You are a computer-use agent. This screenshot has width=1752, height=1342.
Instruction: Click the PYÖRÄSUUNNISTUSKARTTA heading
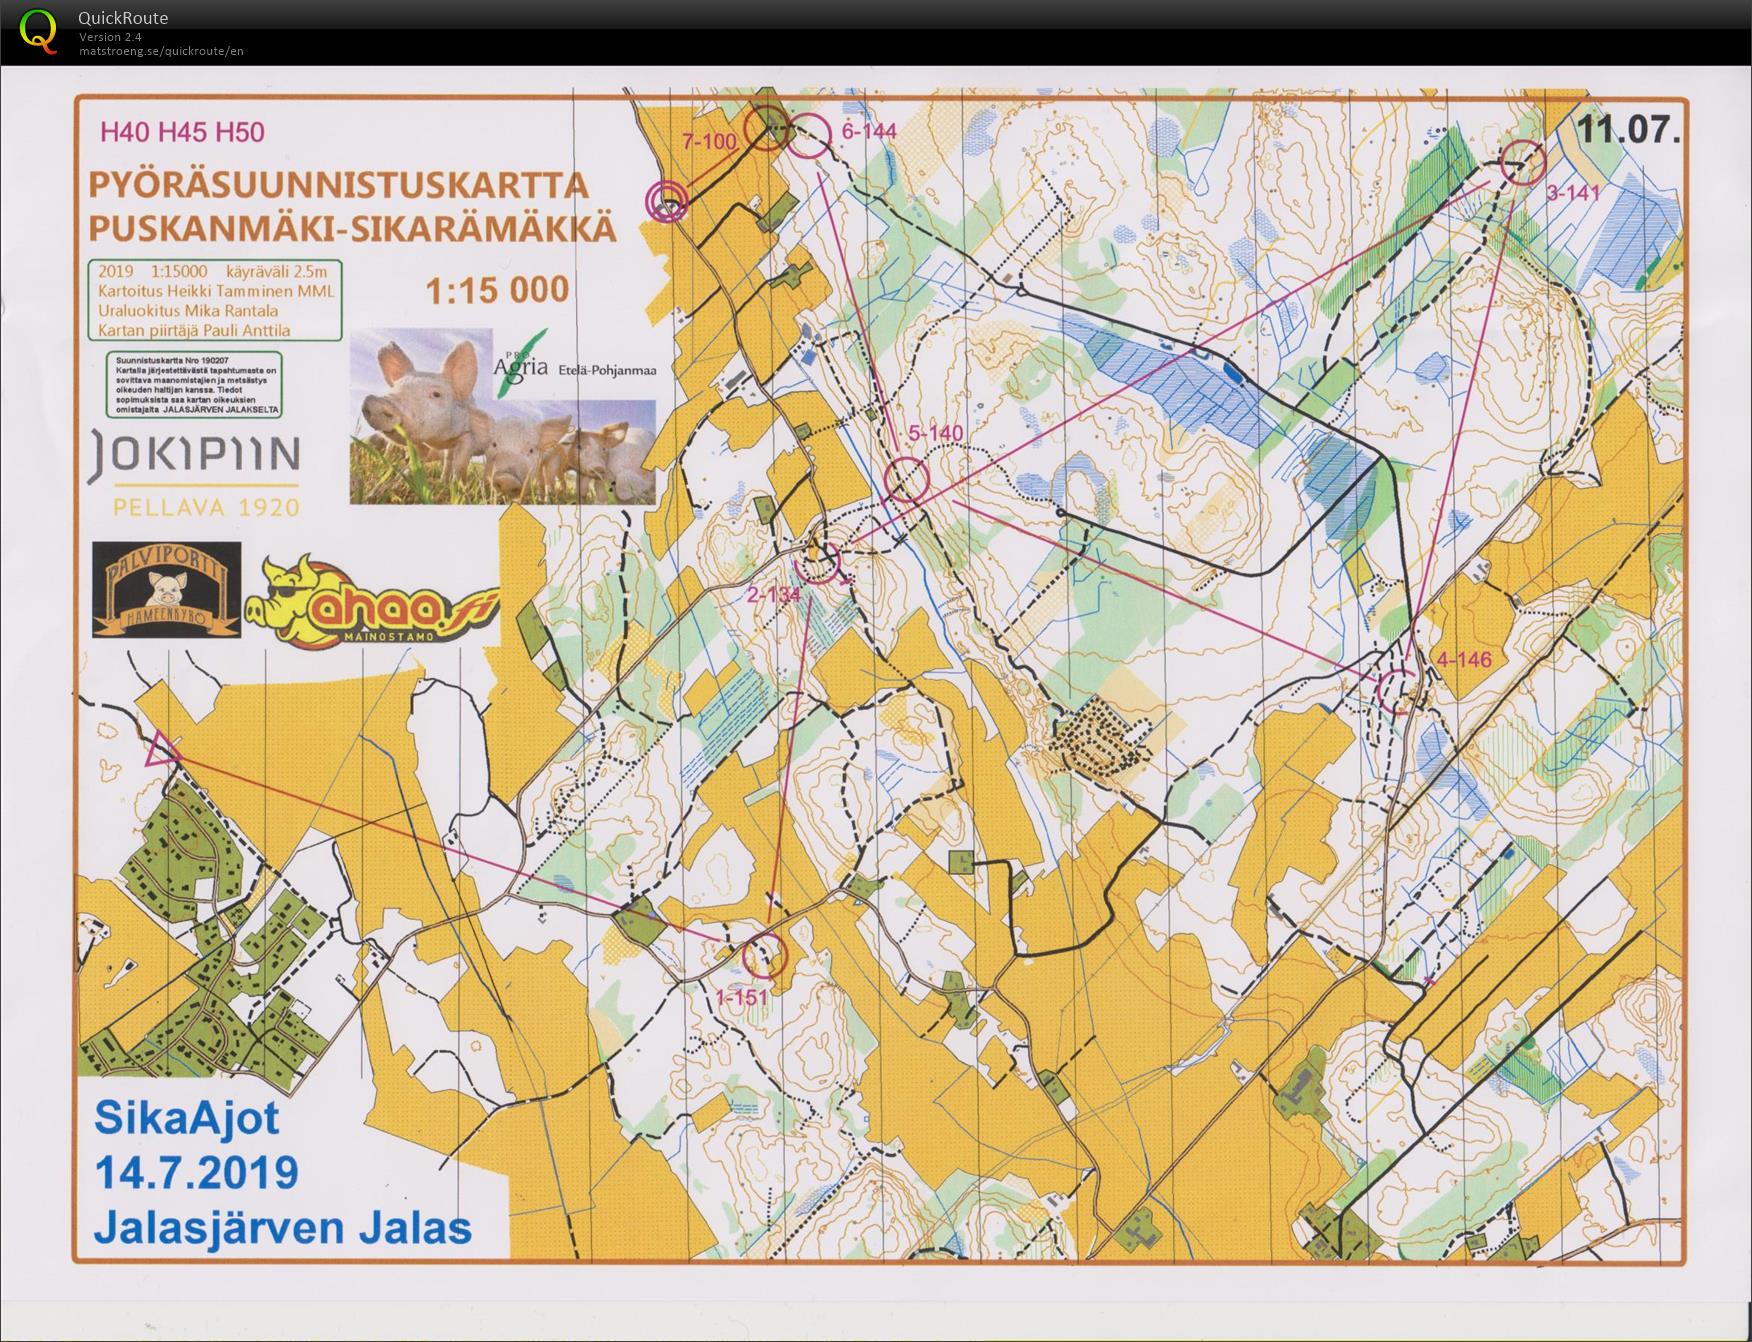pos(339,185)
